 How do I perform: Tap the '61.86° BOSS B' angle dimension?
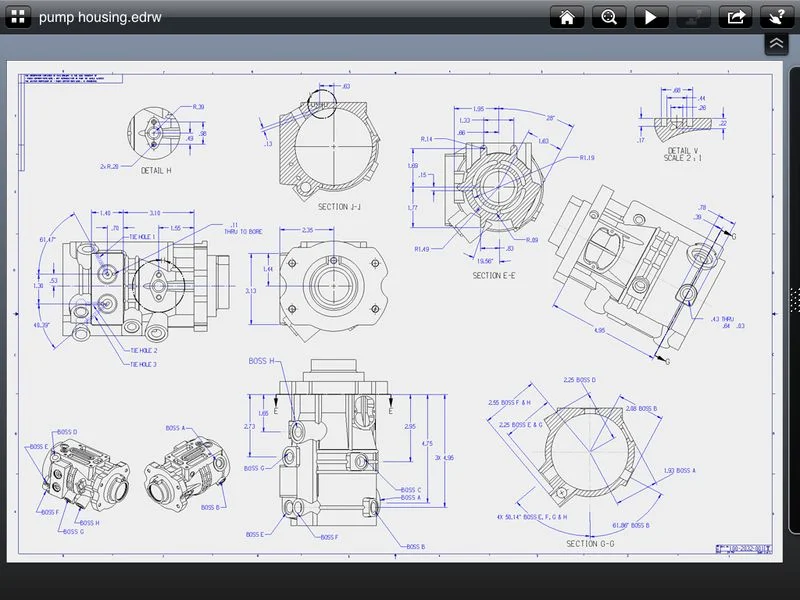point(631,525)
